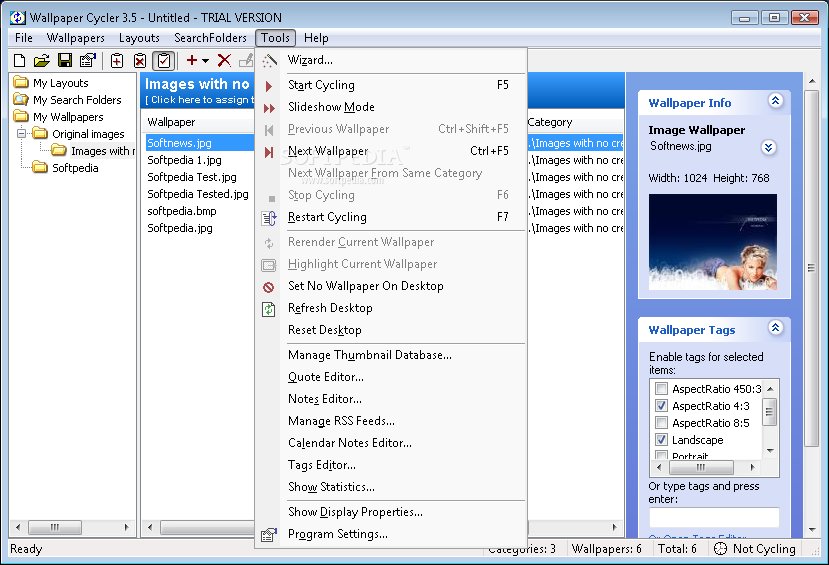Click the Program Settings toolbar icon
Viewport: 829px width, 565px height.
tap(88, 61)
